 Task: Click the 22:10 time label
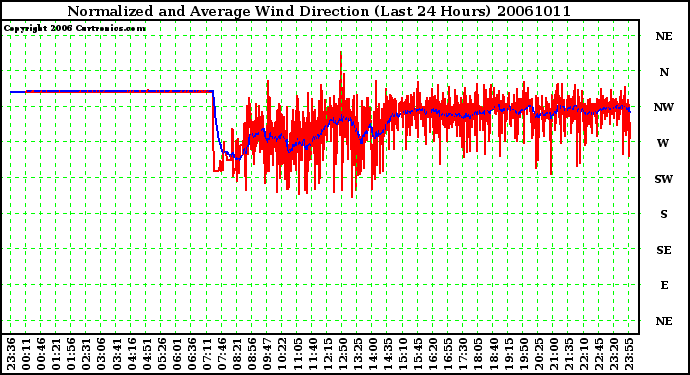(x=584, y=354)
